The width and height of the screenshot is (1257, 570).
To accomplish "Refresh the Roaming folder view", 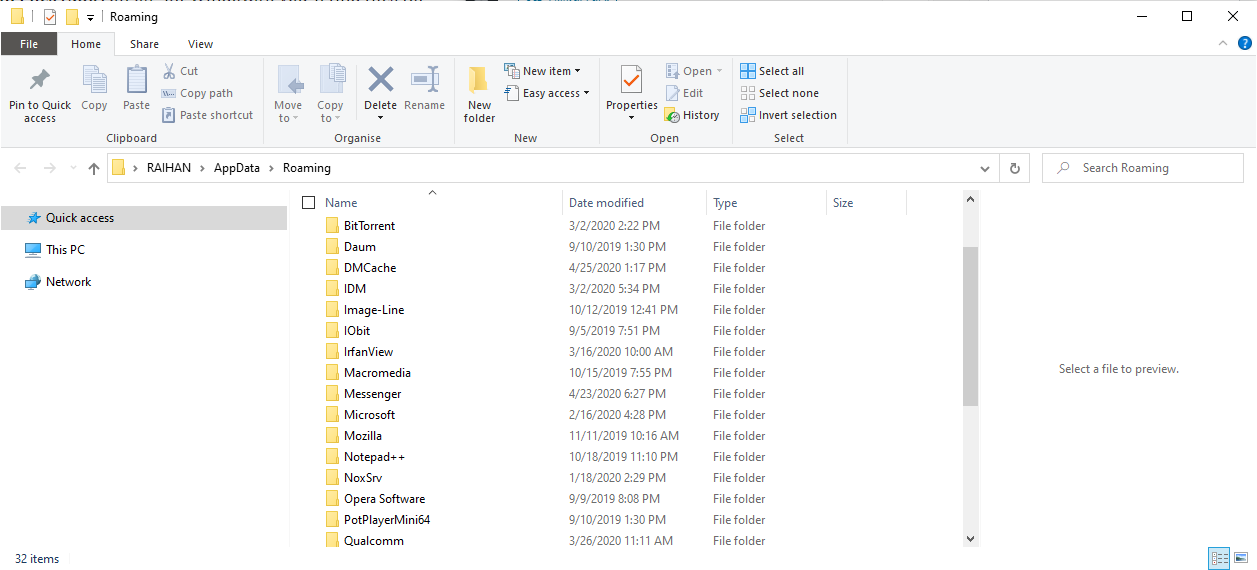I will (x=1014, y=168).
